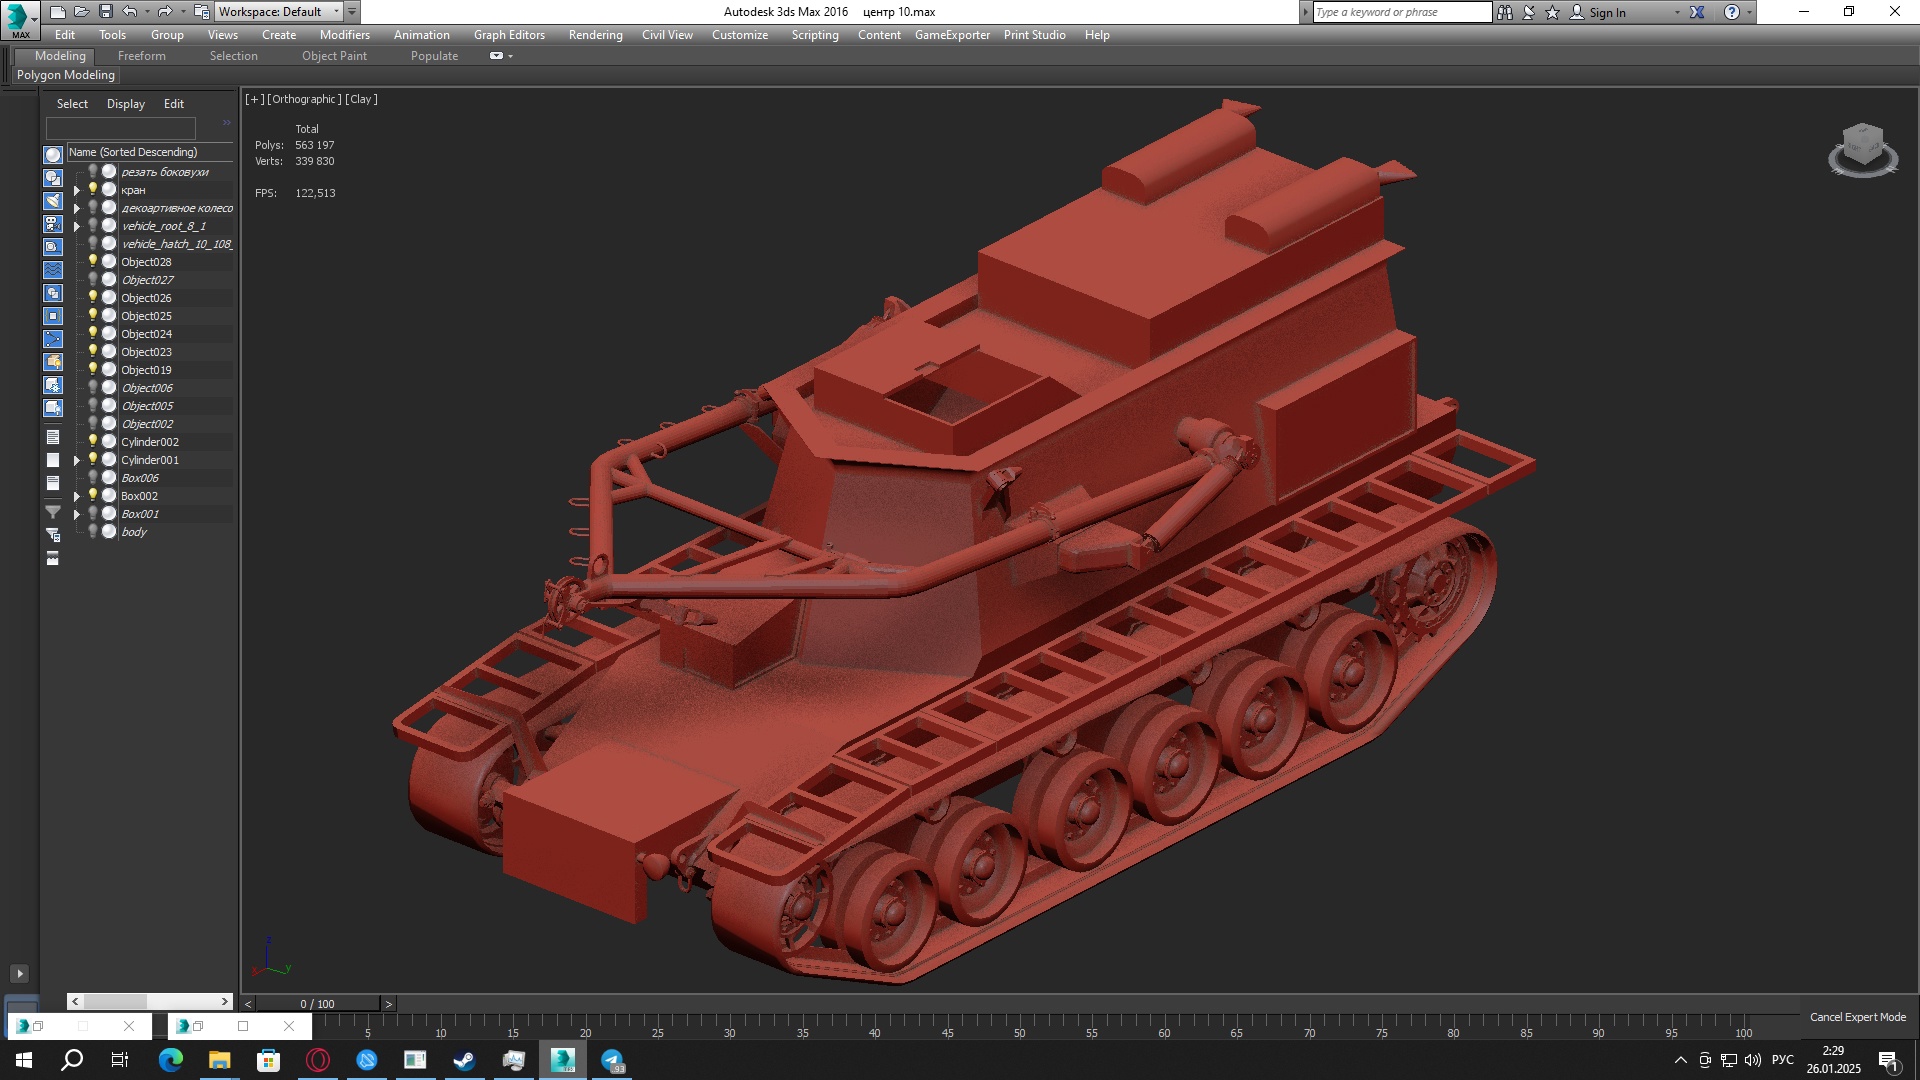Image resolution: width=1920 pixels, height=1080 pixels.
Task: Open quick access toolbar customize arrow
Action: tap(352, 12)
